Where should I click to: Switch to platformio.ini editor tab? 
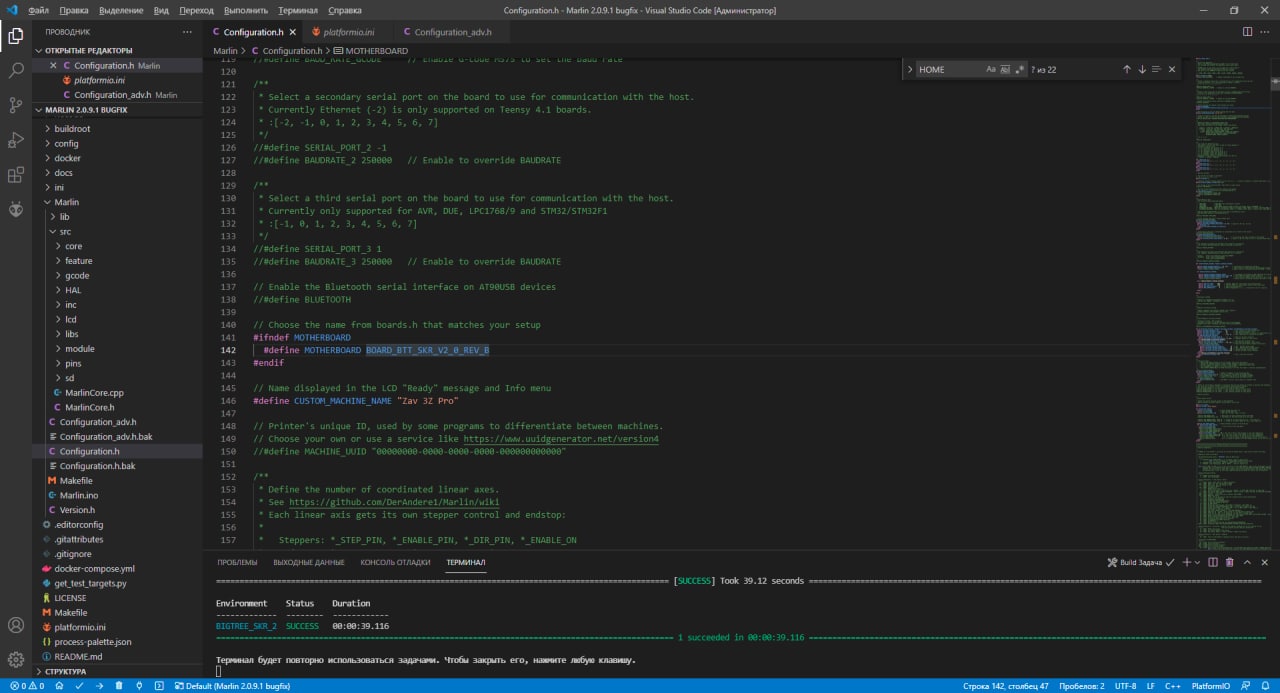point(347,32)
